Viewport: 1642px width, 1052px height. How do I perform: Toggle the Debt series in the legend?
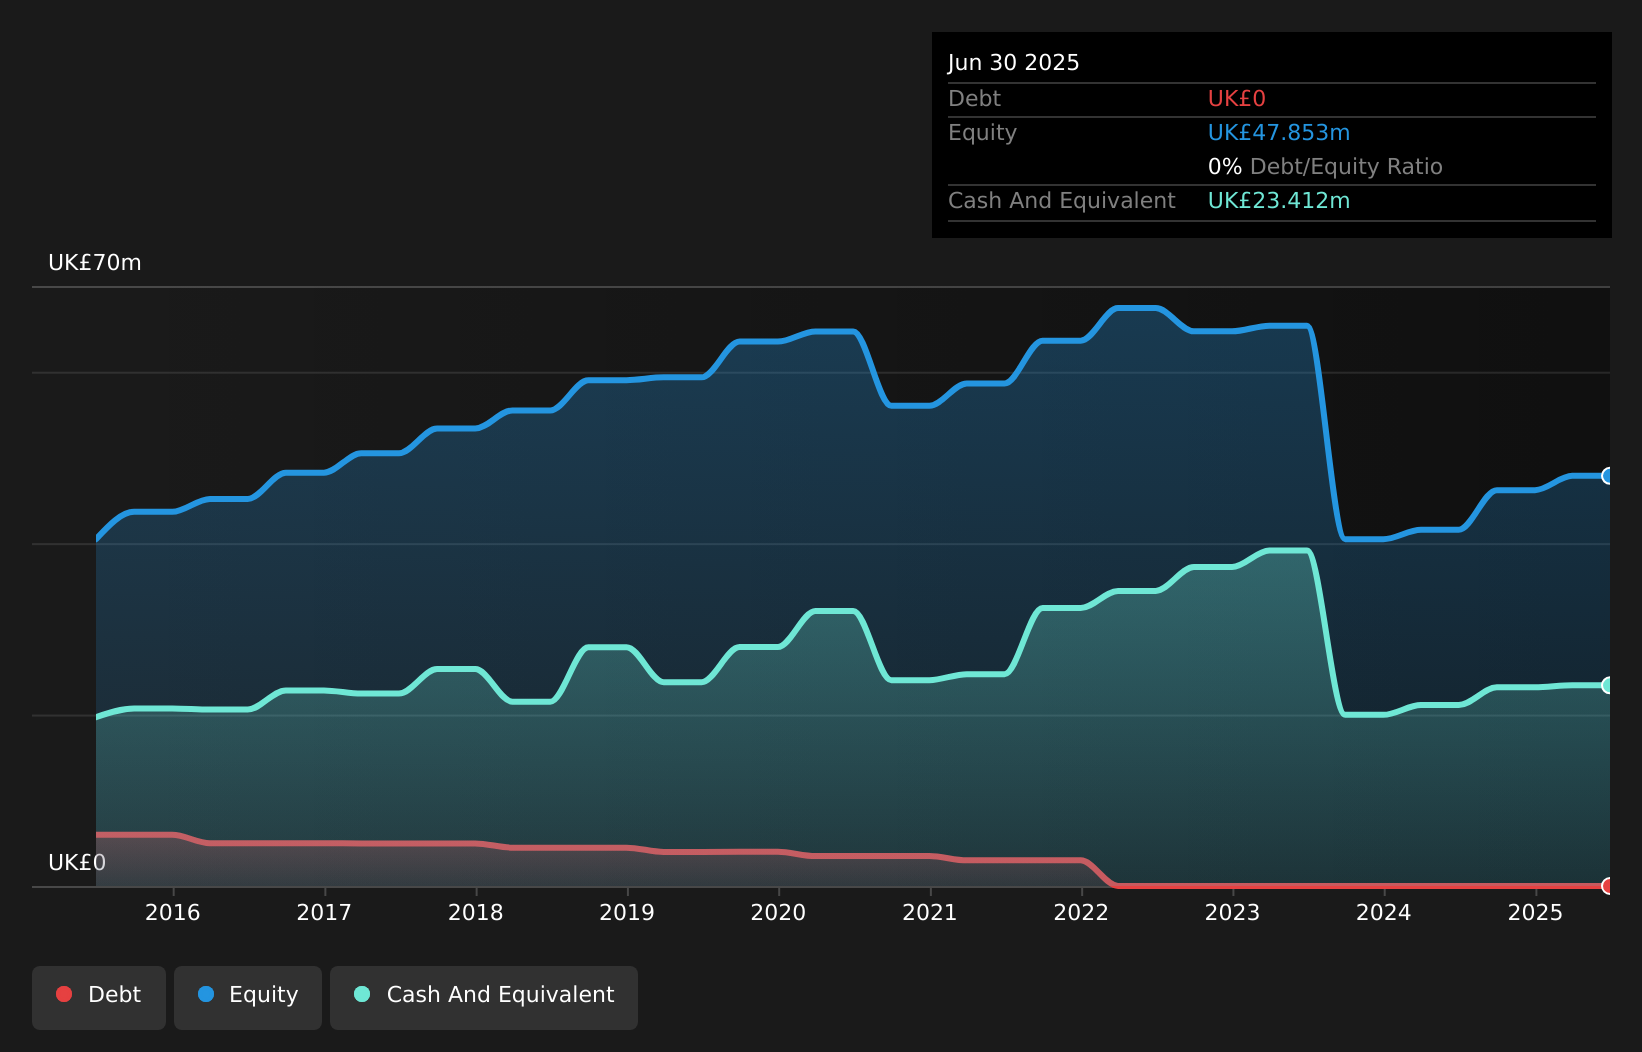pyautogui.click(x=99, y=997)
